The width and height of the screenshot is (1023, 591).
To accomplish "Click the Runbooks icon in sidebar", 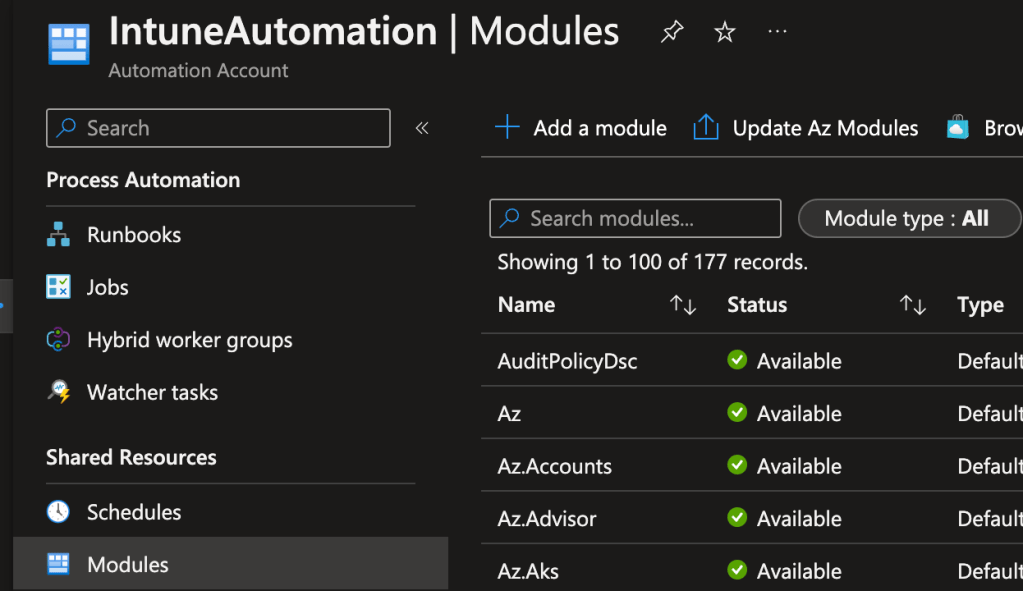I will click(x=59, y=235).
